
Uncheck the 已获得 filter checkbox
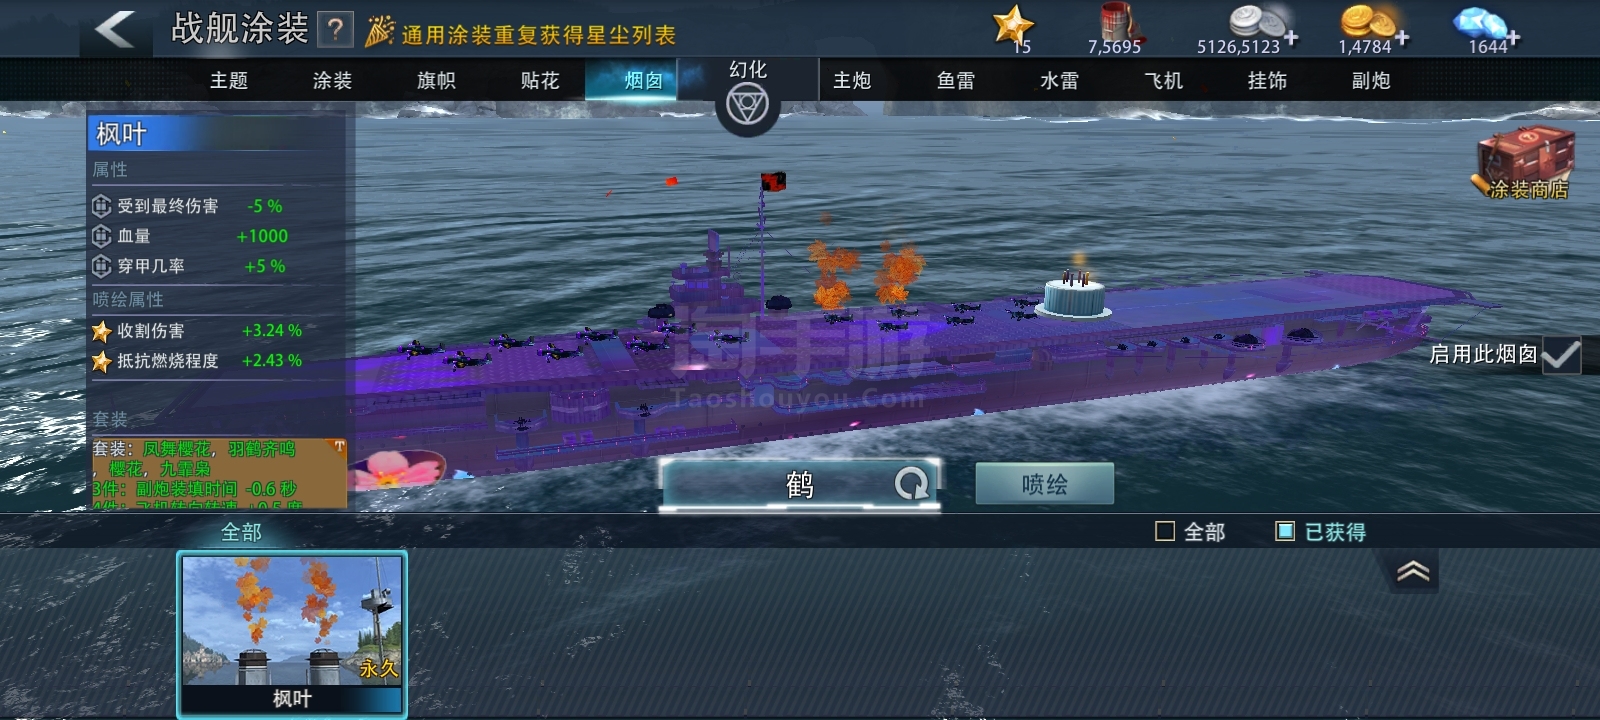[1285, 532]
